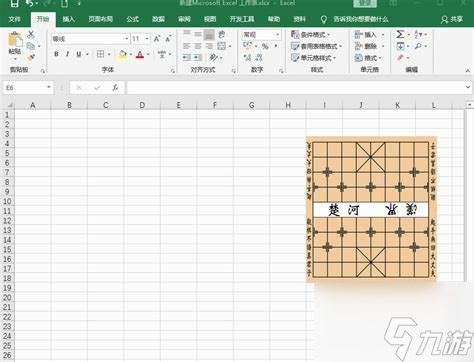Open the font name dropdown

[126, 39]
